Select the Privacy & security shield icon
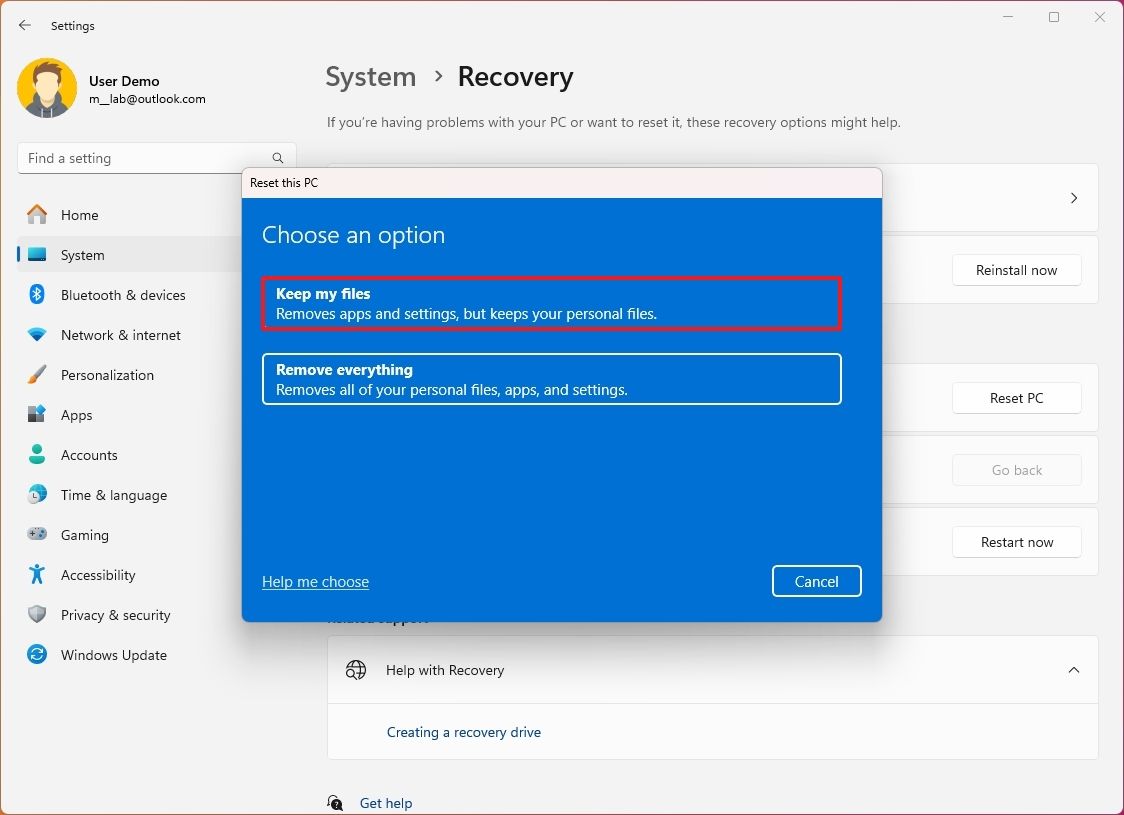Image resolution: width=1124 pixels, height=815 pixels. pos(38,615)
